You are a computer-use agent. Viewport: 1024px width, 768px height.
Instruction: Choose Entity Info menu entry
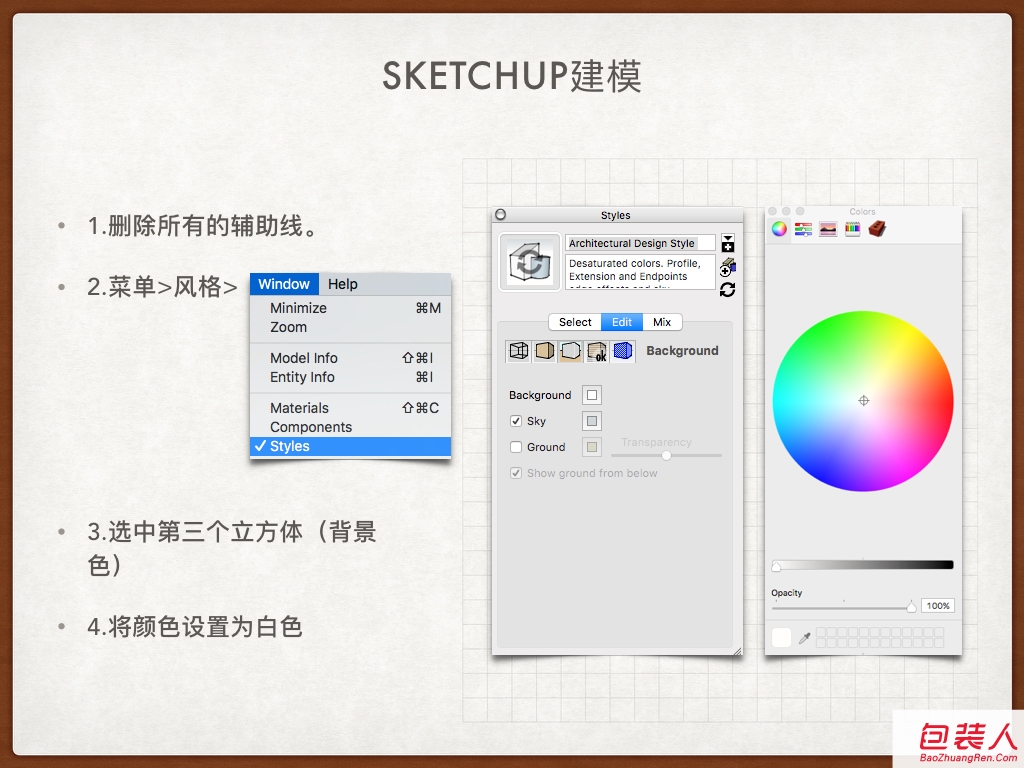click(351, 377)
